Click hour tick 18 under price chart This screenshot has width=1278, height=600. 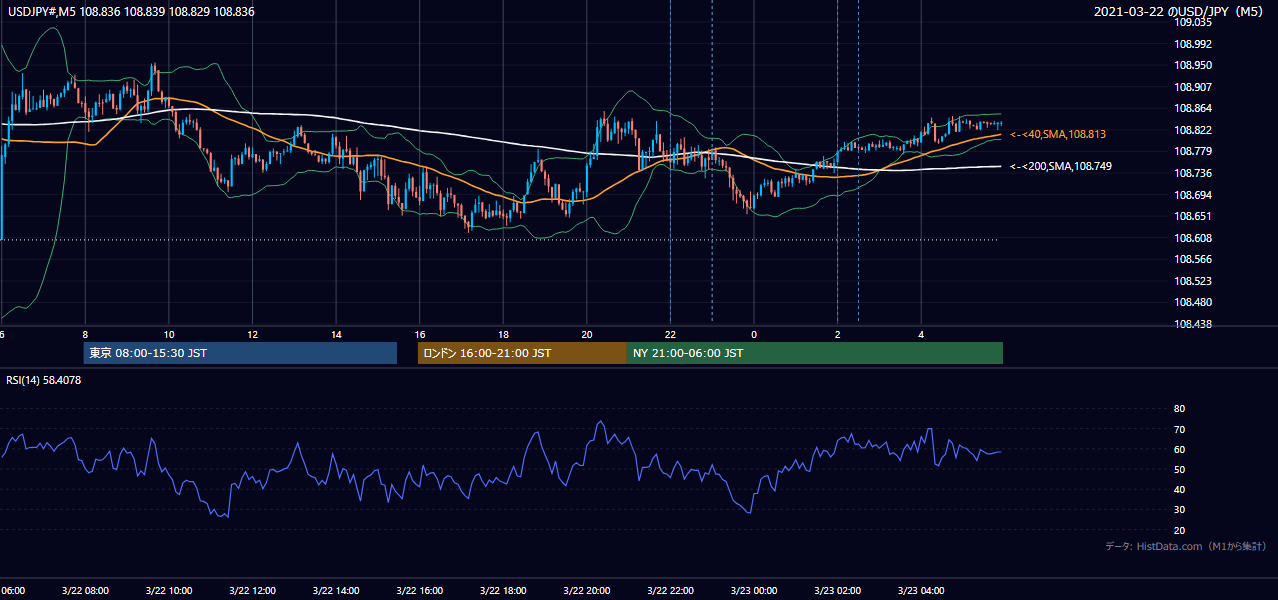503,334
